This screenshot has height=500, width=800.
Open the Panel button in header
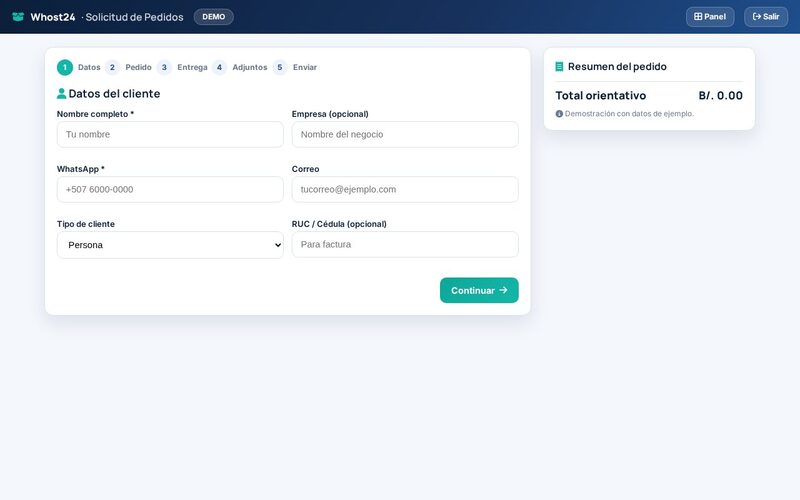710,17
